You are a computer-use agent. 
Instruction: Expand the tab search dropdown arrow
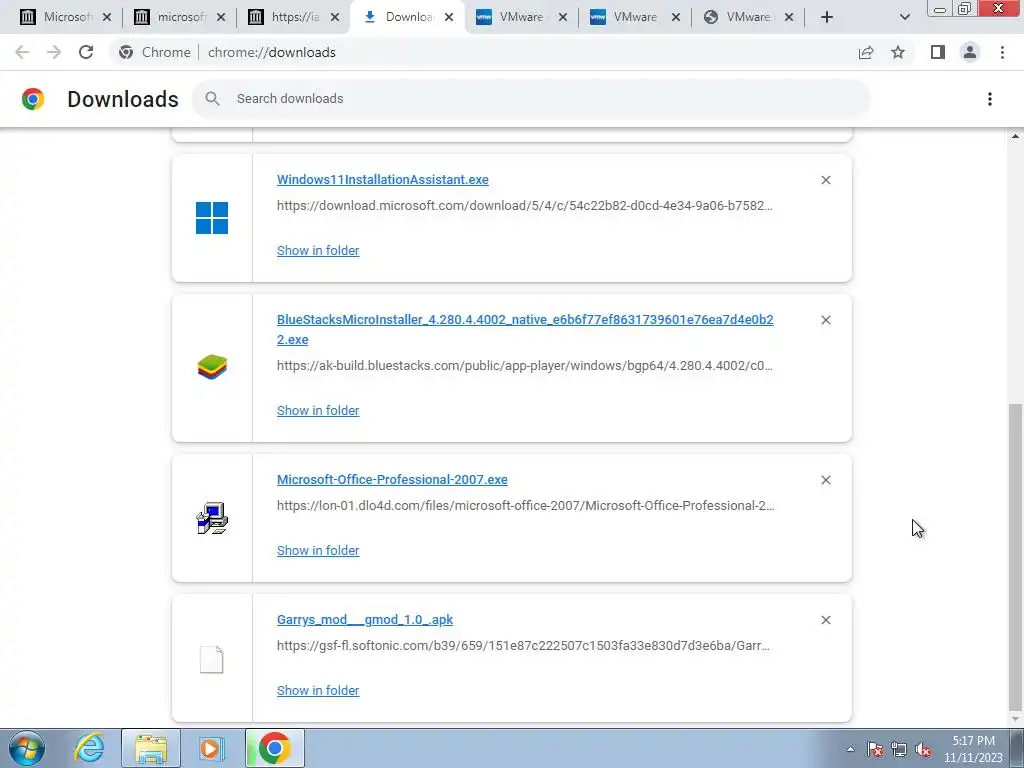pyautogui.click(x=904, y=17)
